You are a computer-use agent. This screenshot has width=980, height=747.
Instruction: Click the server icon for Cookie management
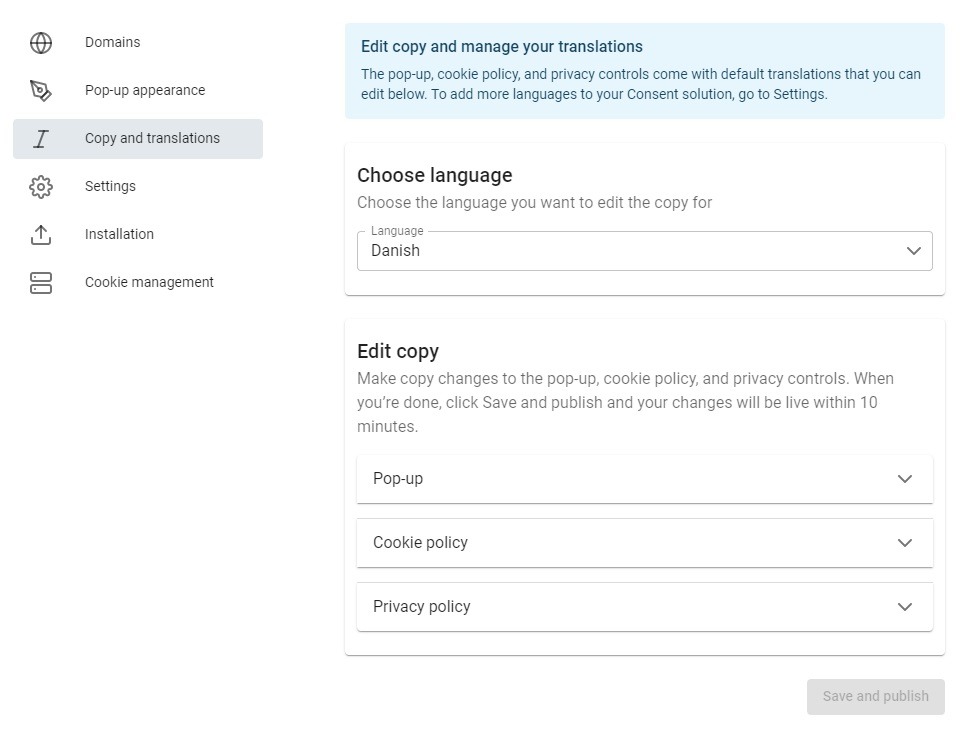tap(41, 283)
